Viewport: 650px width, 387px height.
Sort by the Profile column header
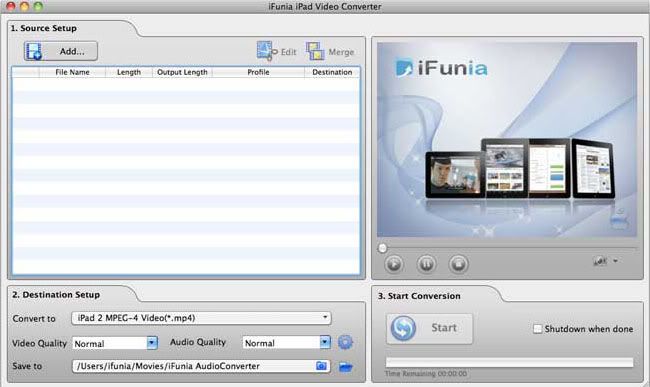click(258, 72)
